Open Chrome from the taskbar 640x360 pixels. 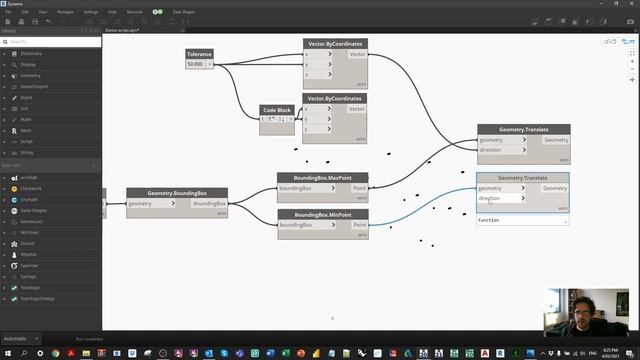pos(56,353)
